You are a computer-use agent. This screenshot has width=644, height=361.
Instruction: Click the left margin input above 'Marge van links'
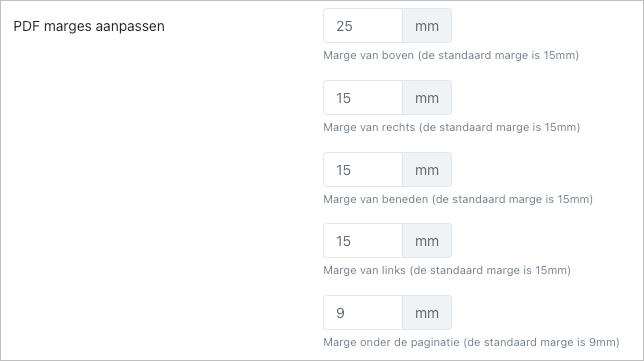click(x=363, y=241)
